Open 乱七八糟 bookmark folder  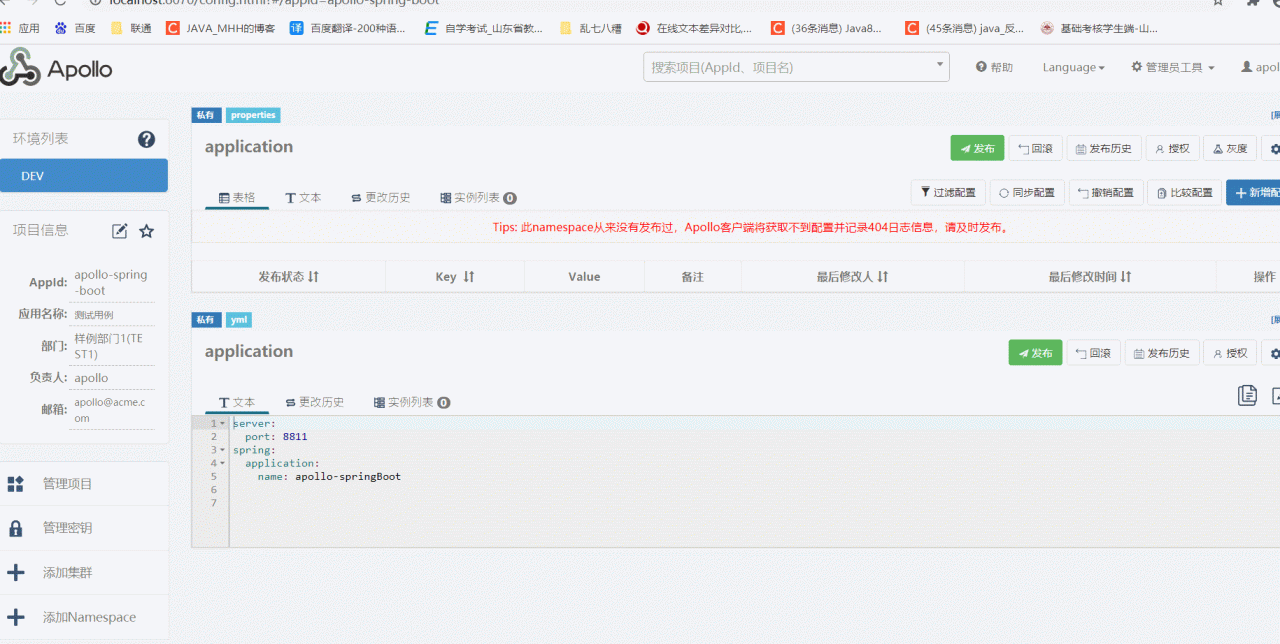click(x=591, y=28)
